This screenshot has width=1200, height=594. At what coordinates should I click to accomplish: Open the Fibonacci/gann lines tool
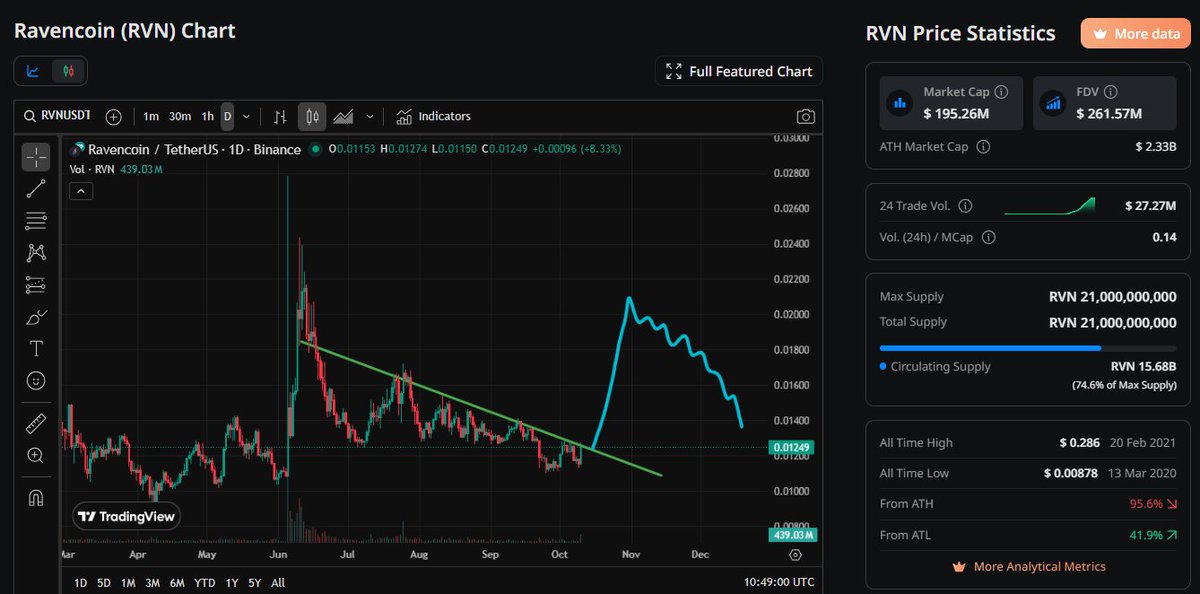pos(36,220)
